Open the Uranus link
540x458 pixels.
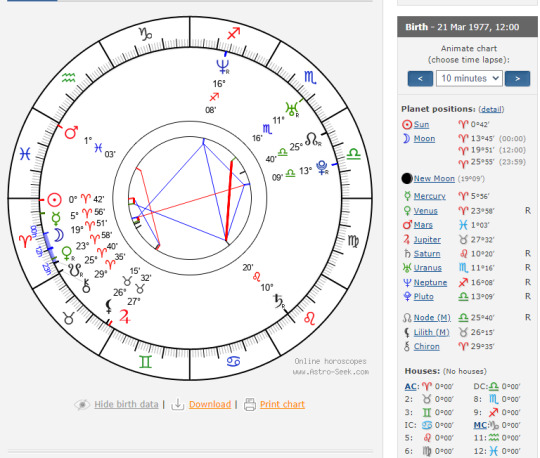tap(427, 268)
